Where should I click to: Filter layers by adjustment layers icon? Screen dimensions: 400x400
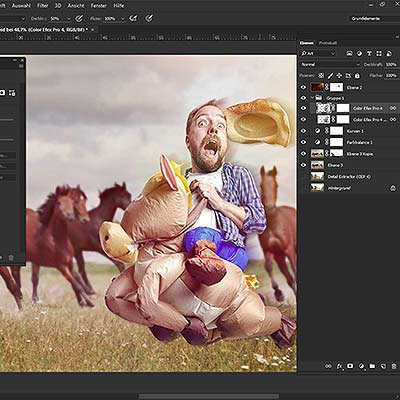359,53
